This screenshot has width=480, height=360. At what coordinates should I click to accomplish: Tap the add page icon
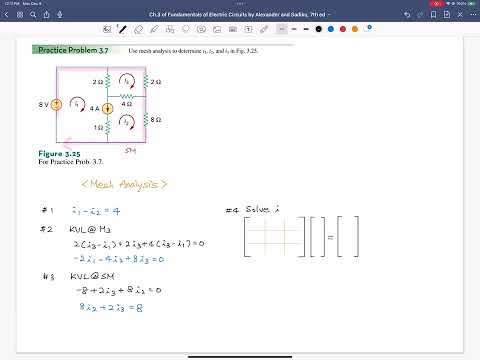447,15
